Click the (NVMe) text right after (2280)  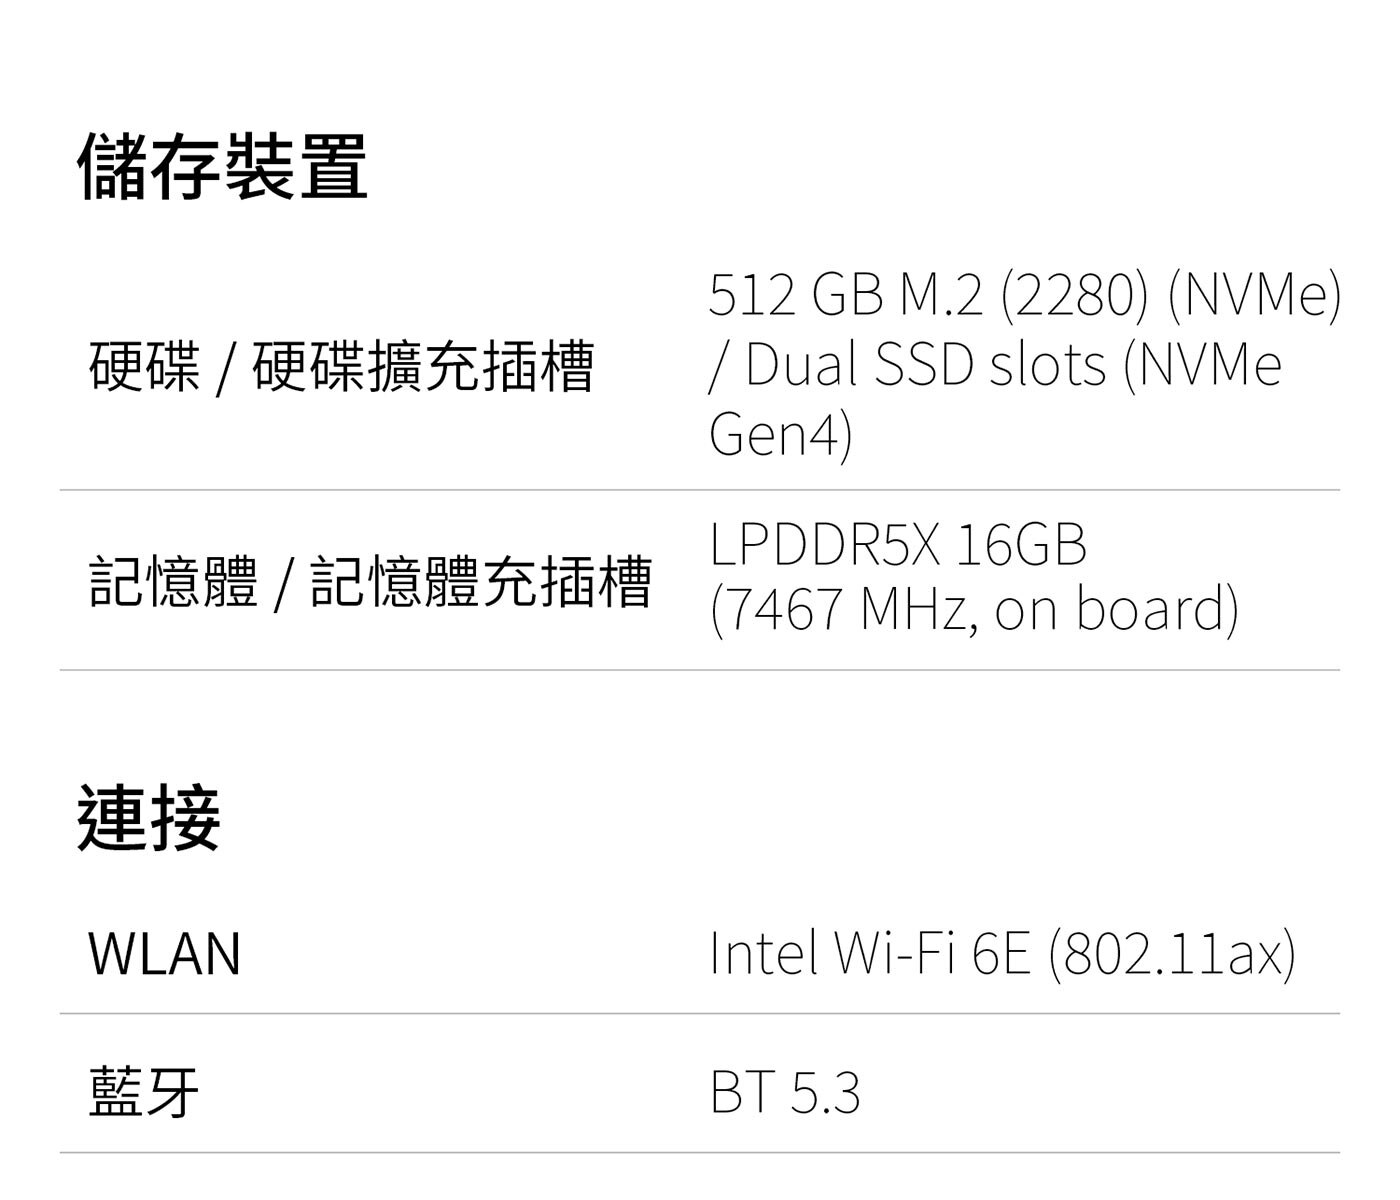pos(1254,294)
